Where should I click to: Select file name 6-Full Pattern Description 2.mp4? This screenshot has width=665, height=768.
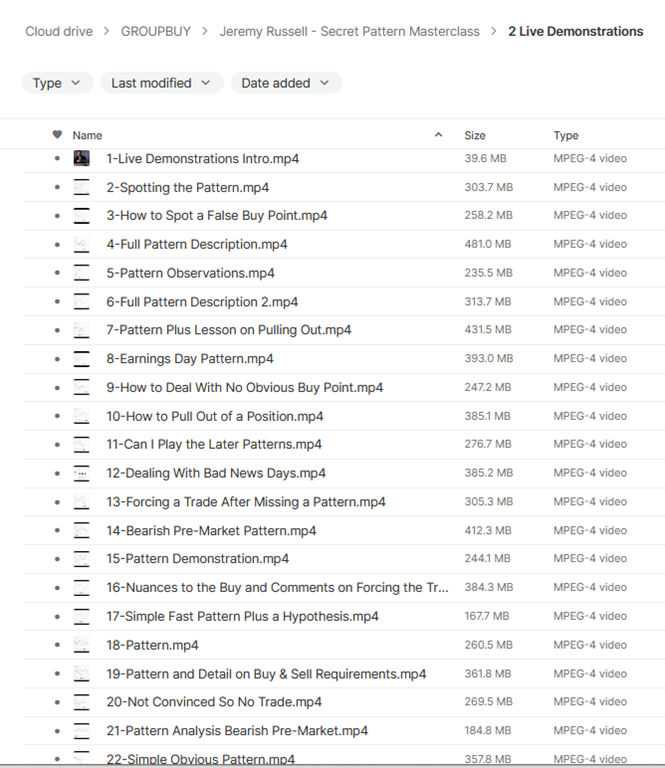pos(202,302)
